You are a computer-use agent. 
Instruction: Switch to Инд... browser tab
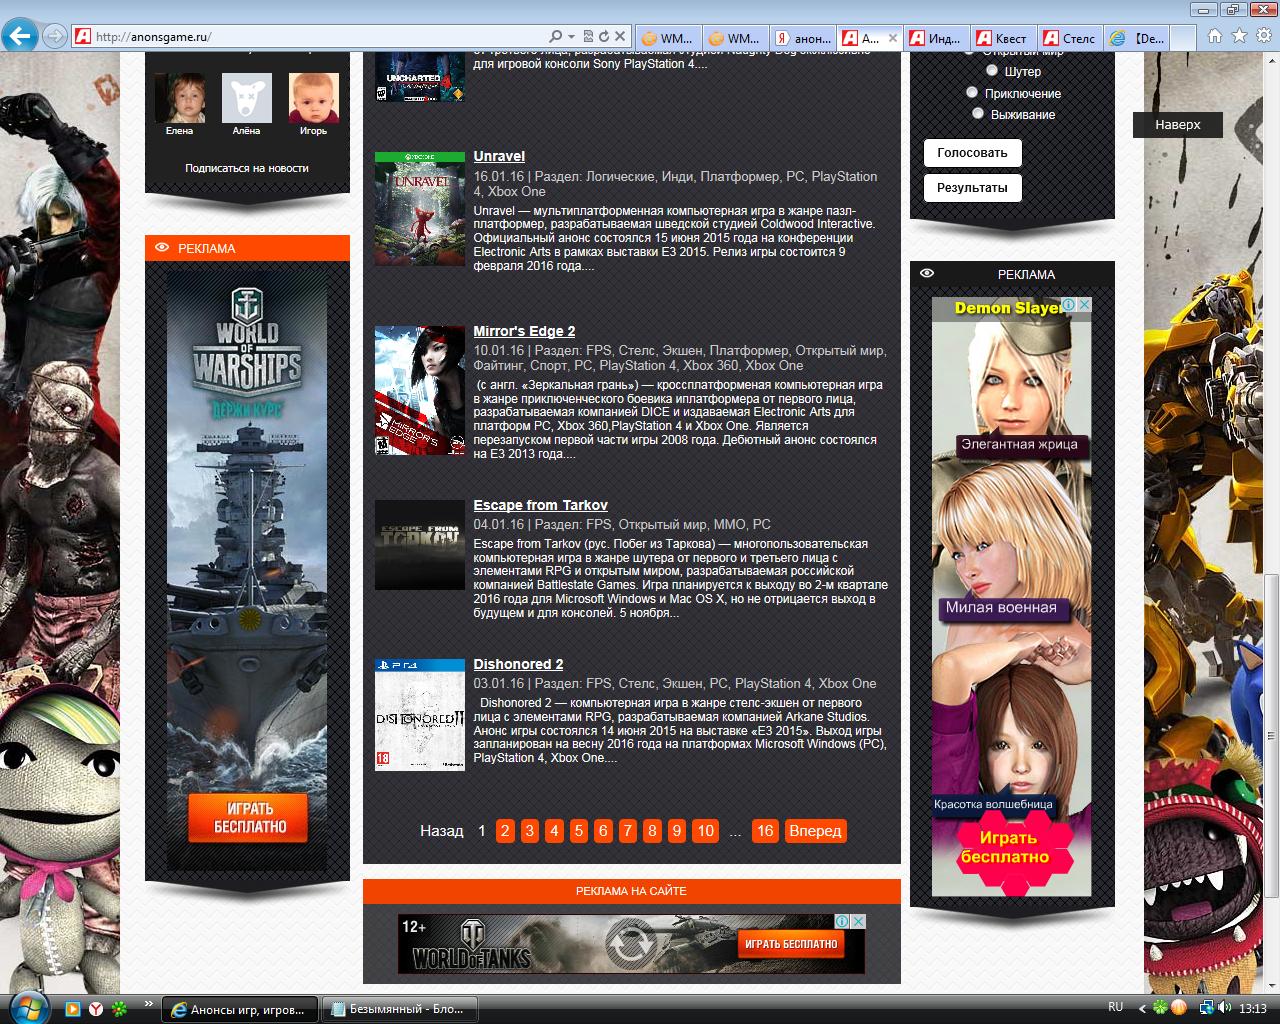935,38
